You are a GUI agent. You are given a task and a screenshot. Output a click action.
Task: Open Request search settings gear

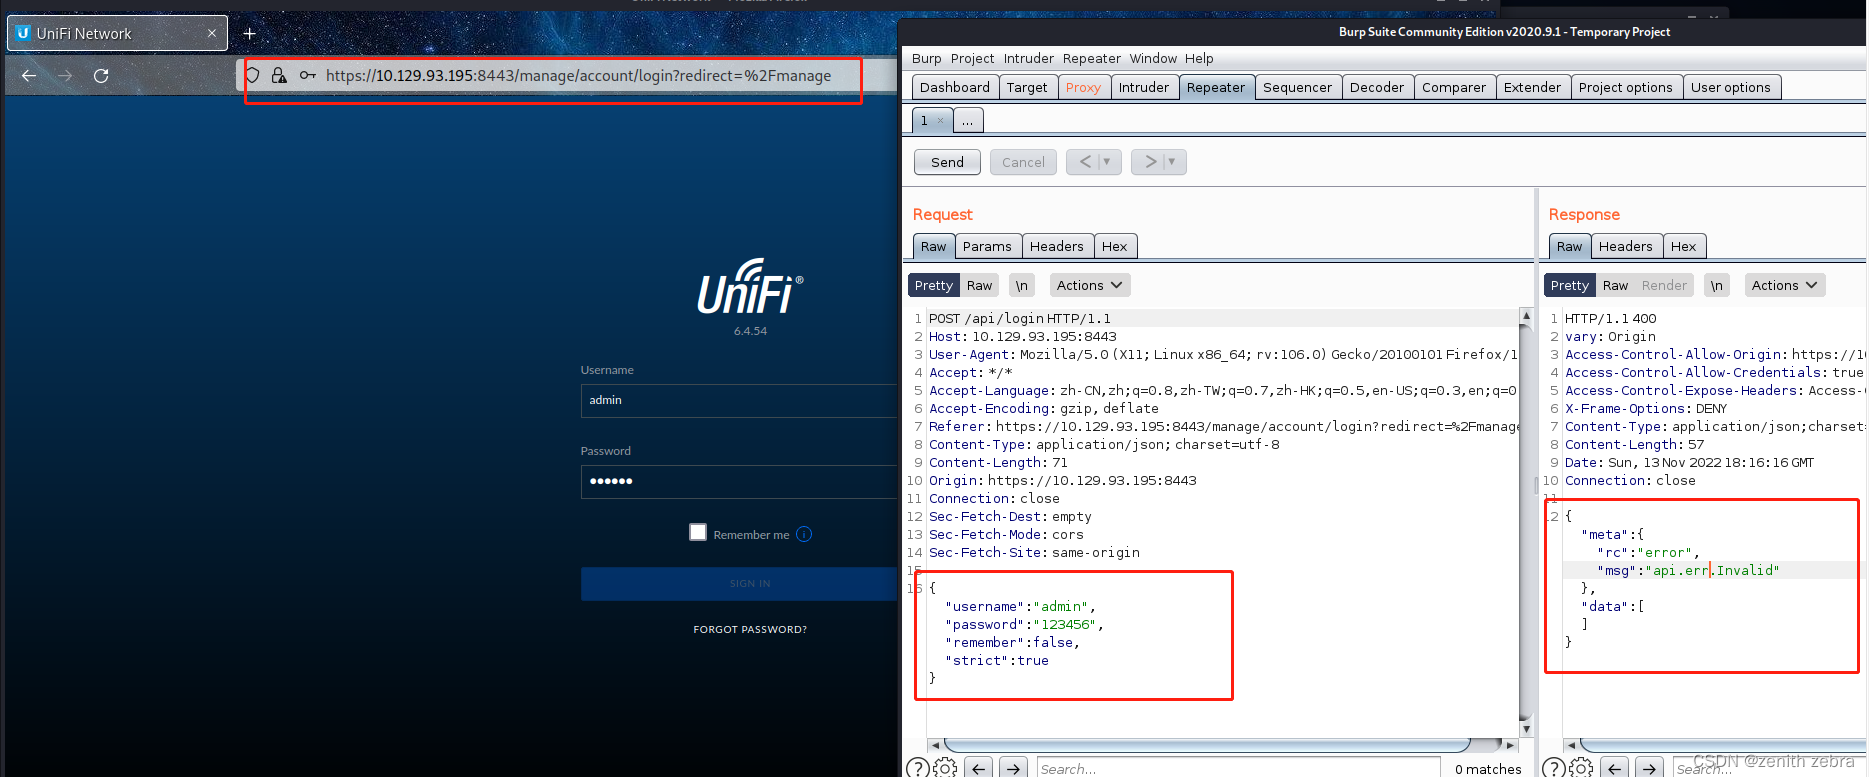pos(945,768)
